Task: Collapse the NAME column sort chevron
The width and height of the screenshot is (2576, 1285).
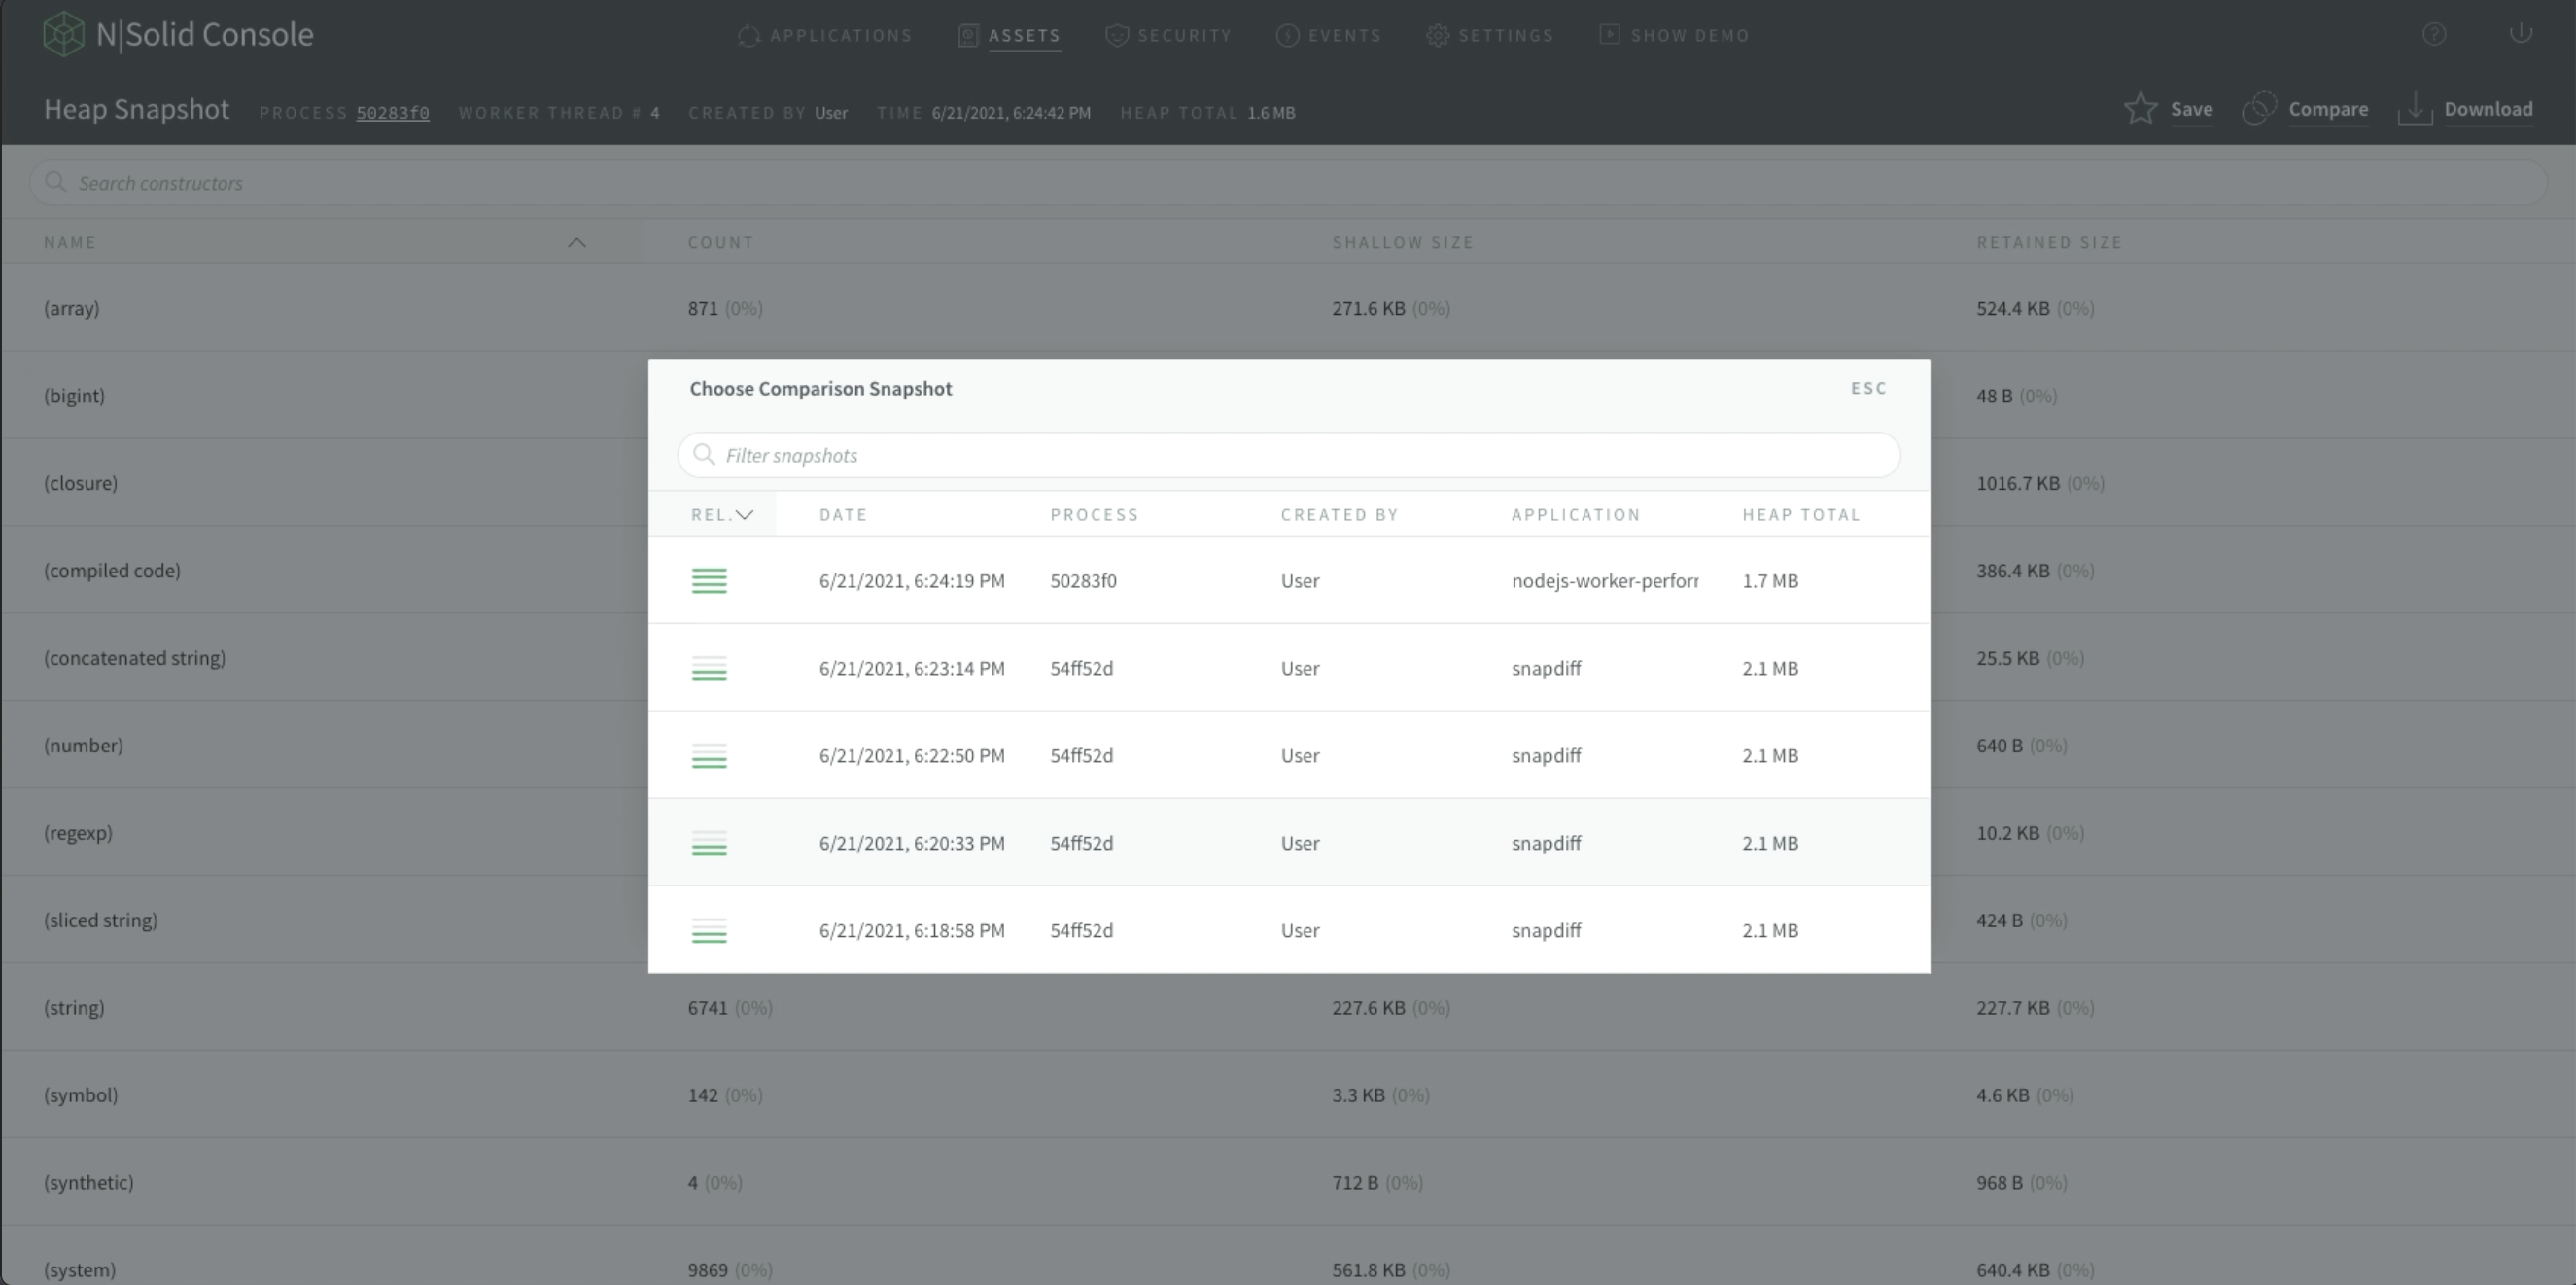Action: click(x=576, y=243)
